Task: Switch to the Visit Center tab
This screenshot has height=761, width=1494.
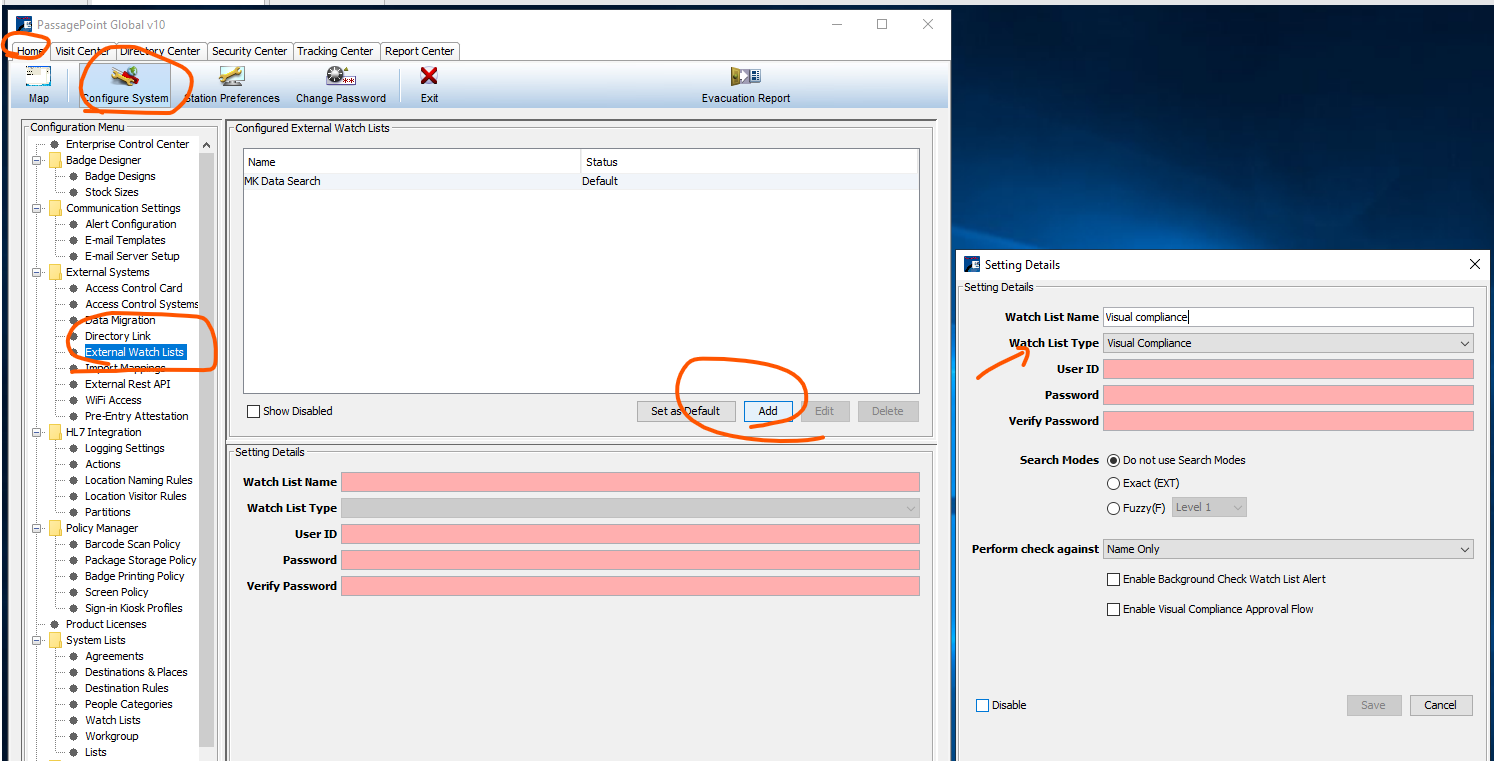Action: coord(82,51)
